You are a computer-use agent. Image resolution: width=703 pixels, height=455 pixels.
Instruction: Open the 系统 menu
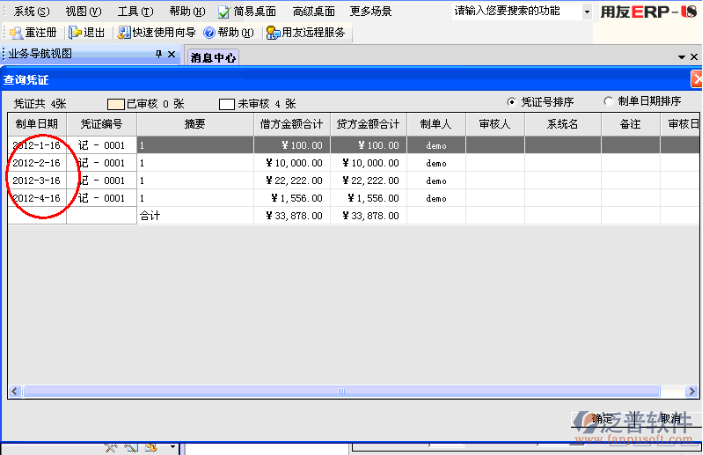(31, 11)
